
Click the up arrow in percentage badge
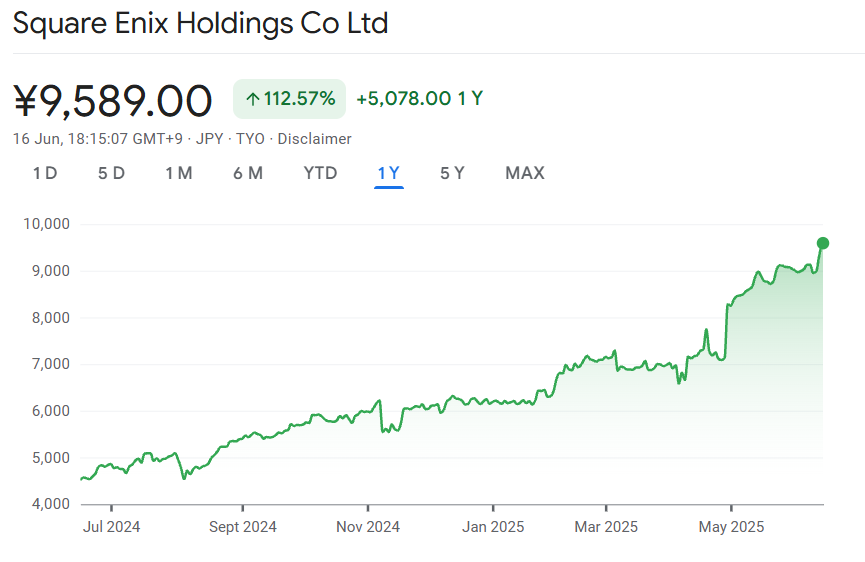point(253,99)
